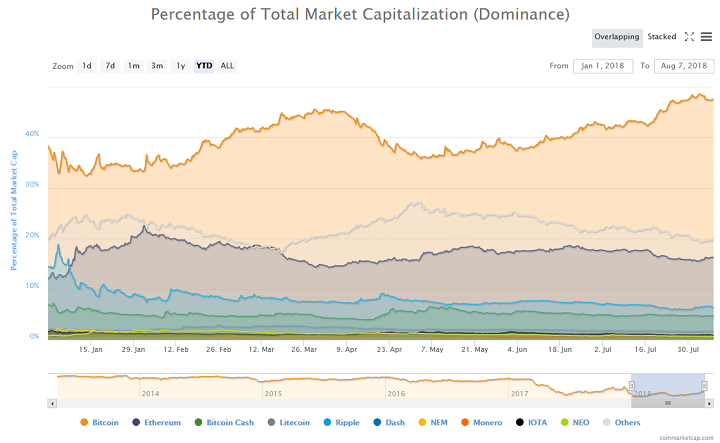
Task: Toggle Bitcoin series in legend
Action: point(100,422)
